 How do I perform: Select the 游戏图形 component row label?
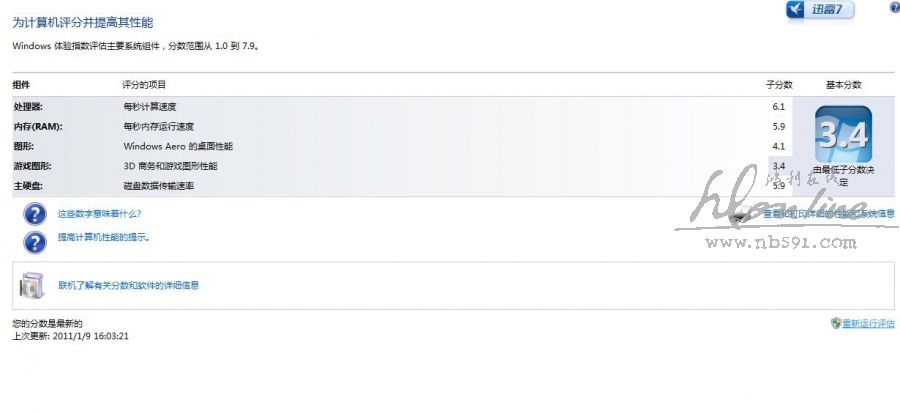(32, 166)
